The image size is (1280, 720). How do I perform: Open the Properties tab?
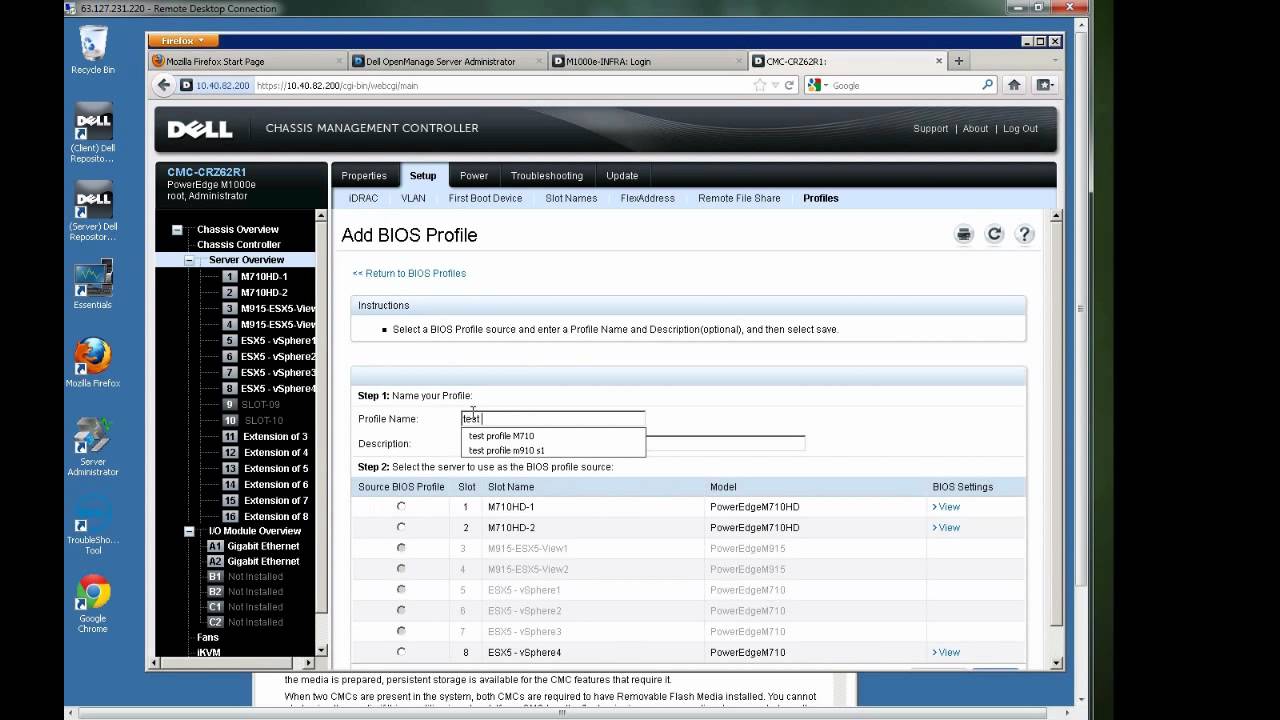pyautogui.click(x=364, y=175)
